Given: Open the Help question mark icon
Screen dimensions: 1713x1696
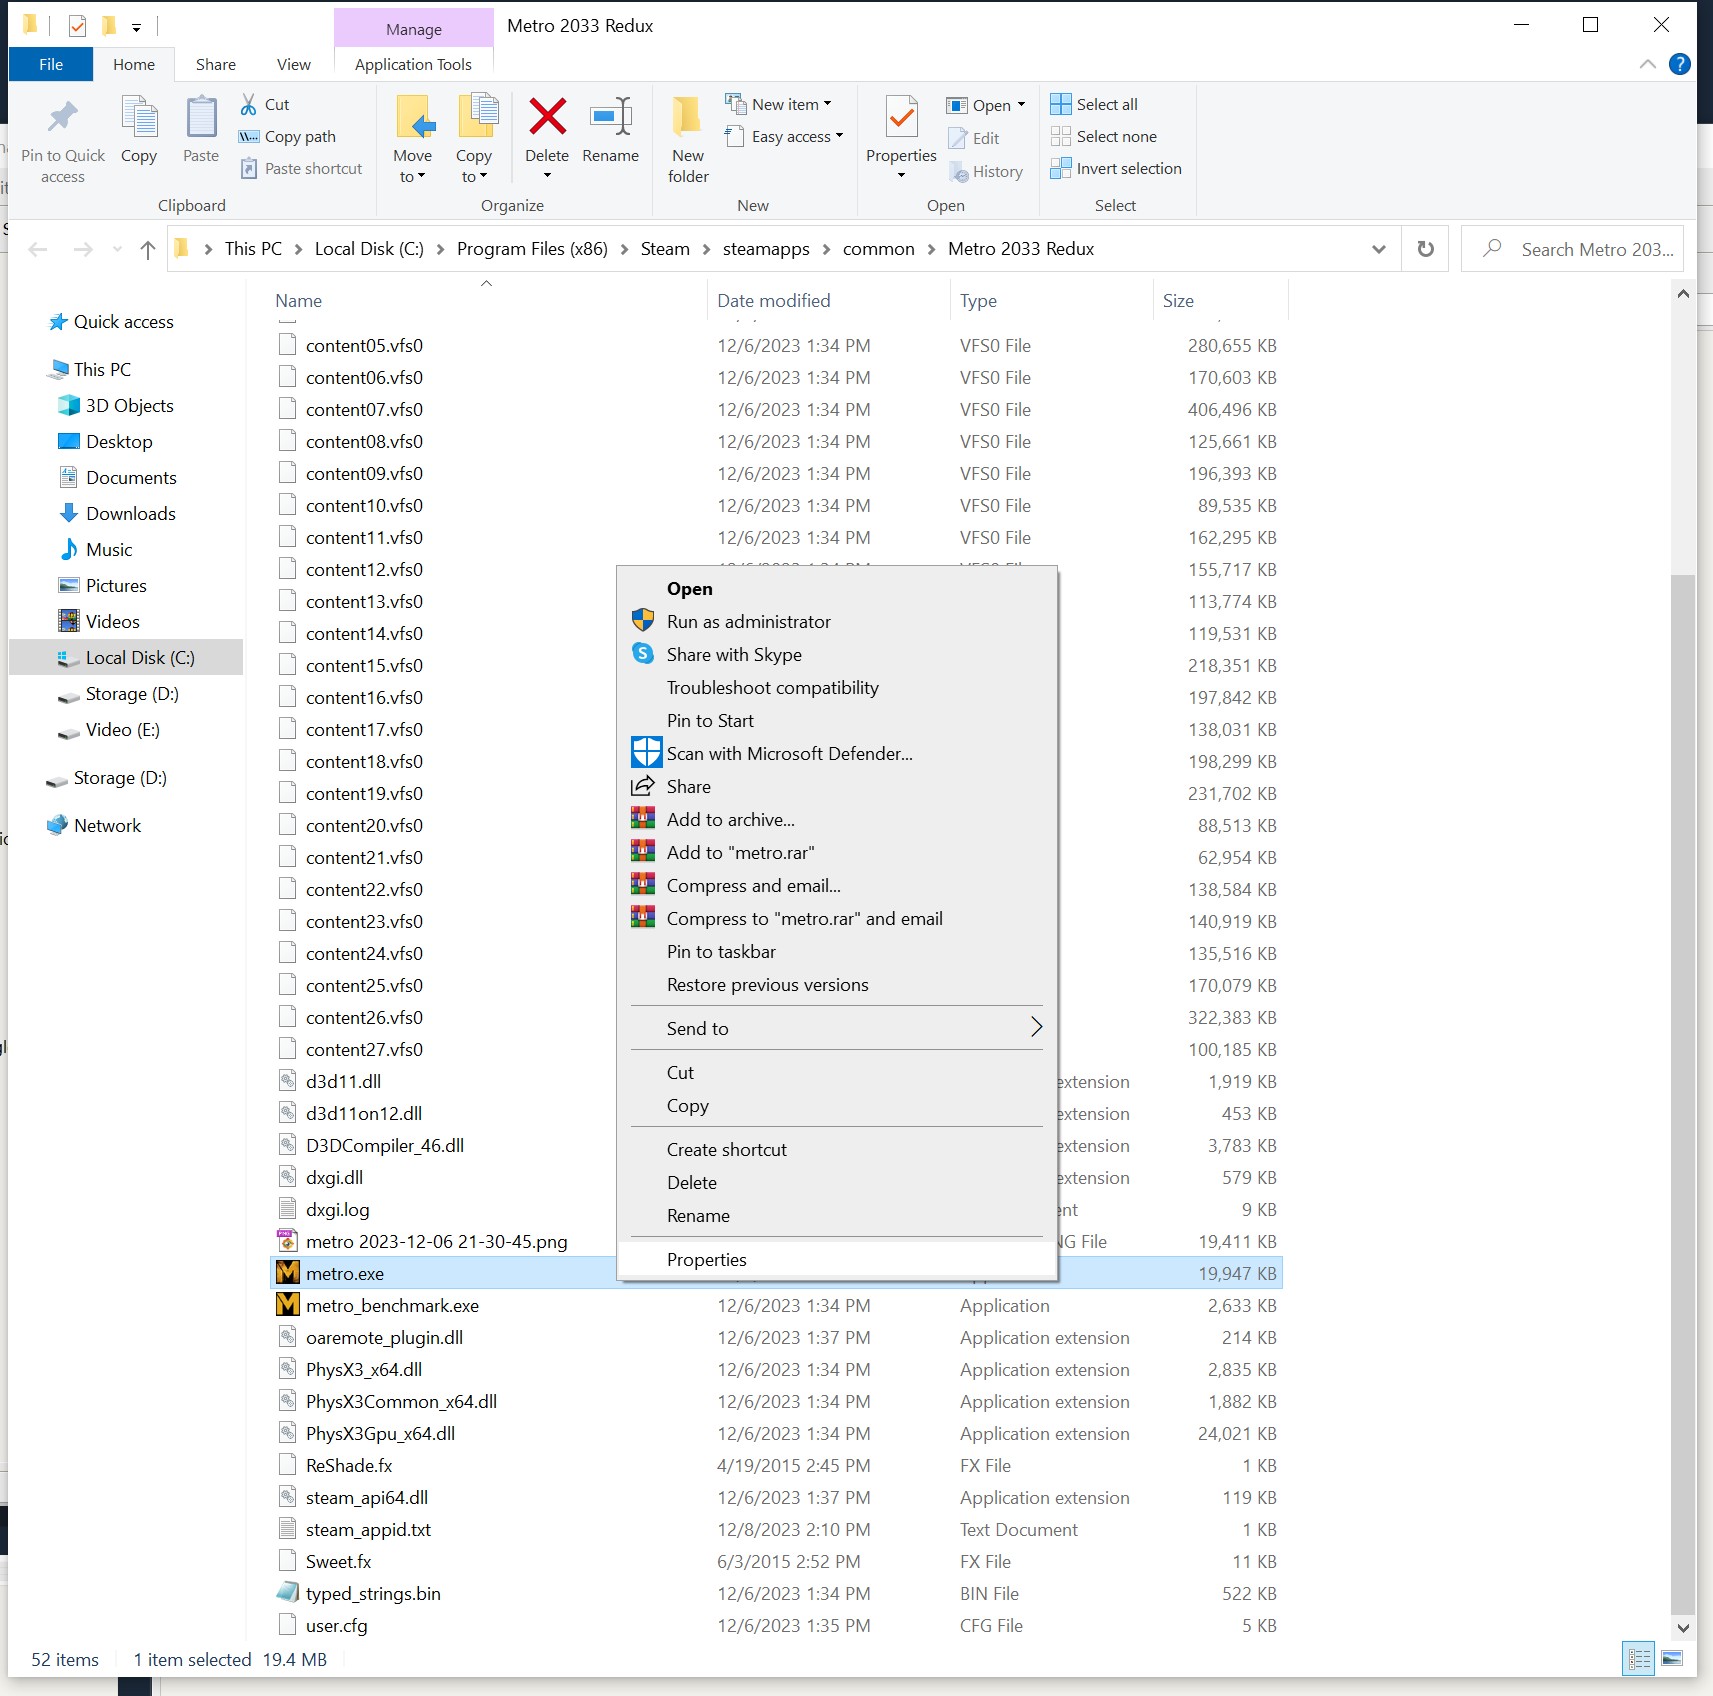Looking at the screenshot, I should [x=1680, y=64].
